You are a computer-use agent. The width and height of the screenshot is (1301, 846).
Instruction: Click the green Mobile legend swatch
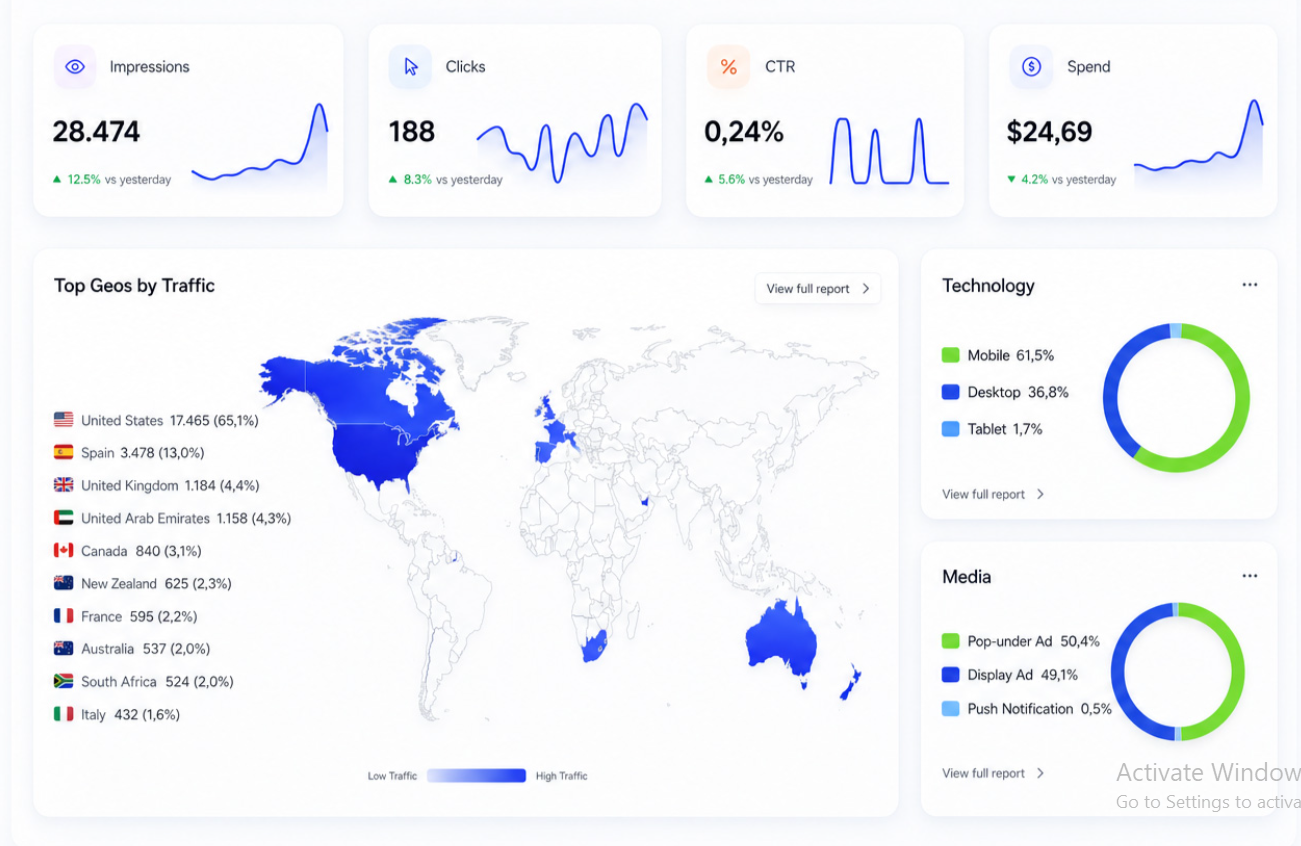click(x=951, y=355)
